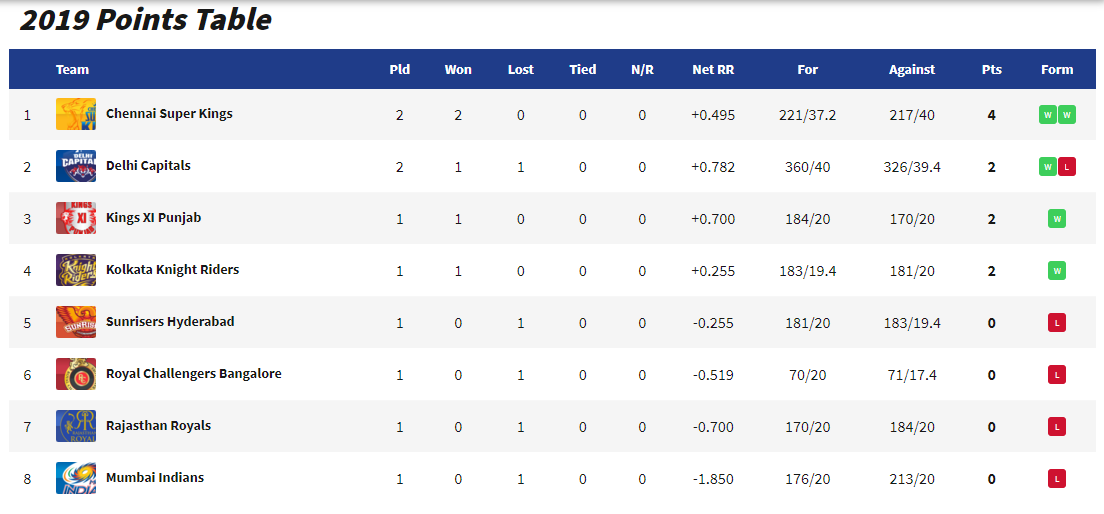Open the Chennai Super Kings team link
This screenshot has height=514, width=1104.
[x=169, y=114]
